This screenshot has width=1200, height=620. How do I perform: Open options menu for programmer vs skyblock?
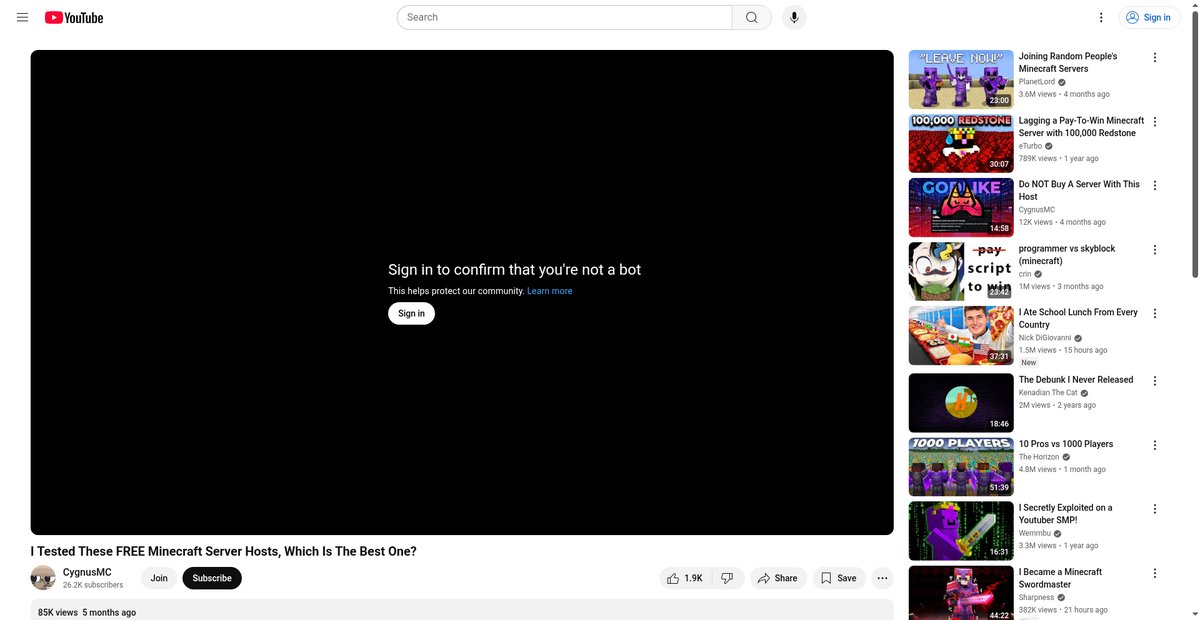tap(1155, 249)
